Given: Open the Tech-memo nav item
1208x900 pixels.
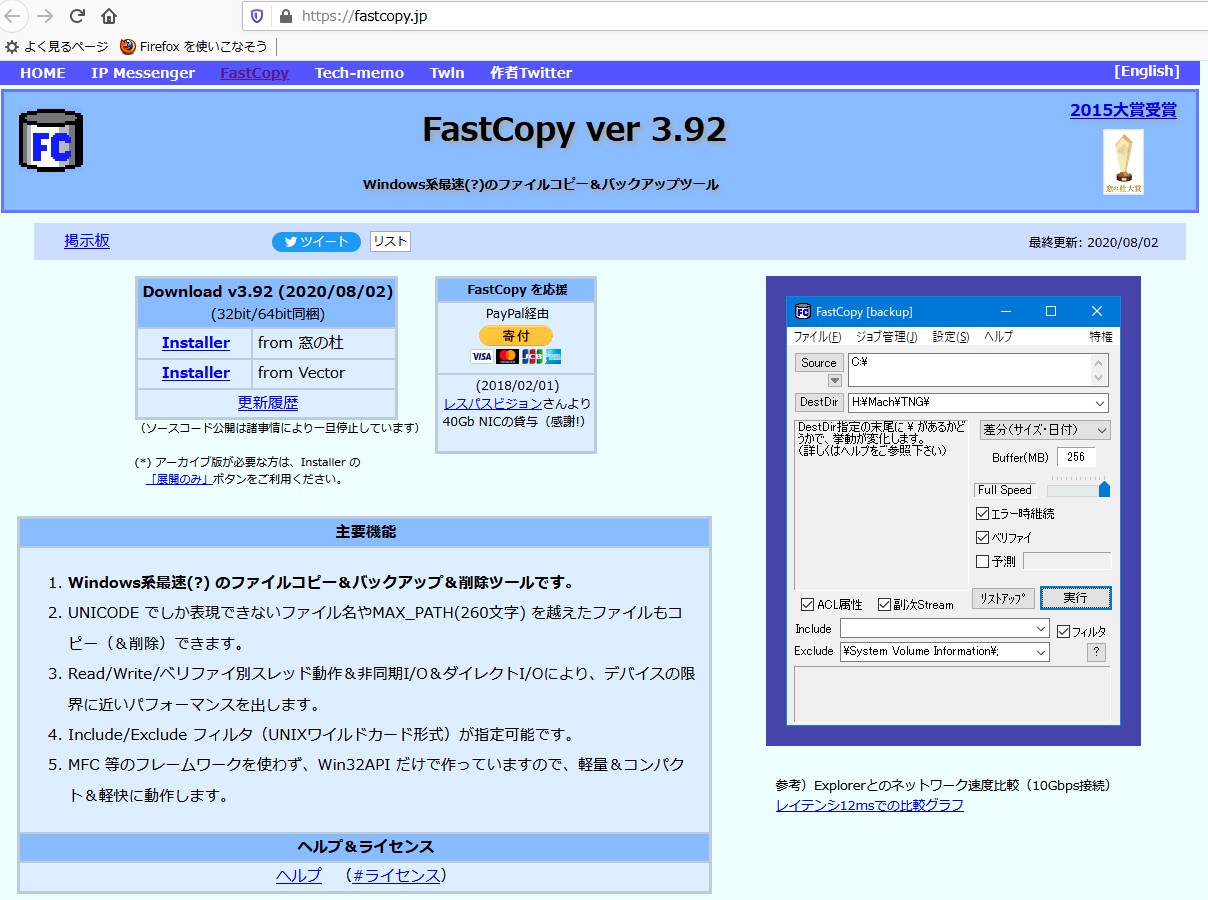Looking at the screenshot, I should [360, 73].
